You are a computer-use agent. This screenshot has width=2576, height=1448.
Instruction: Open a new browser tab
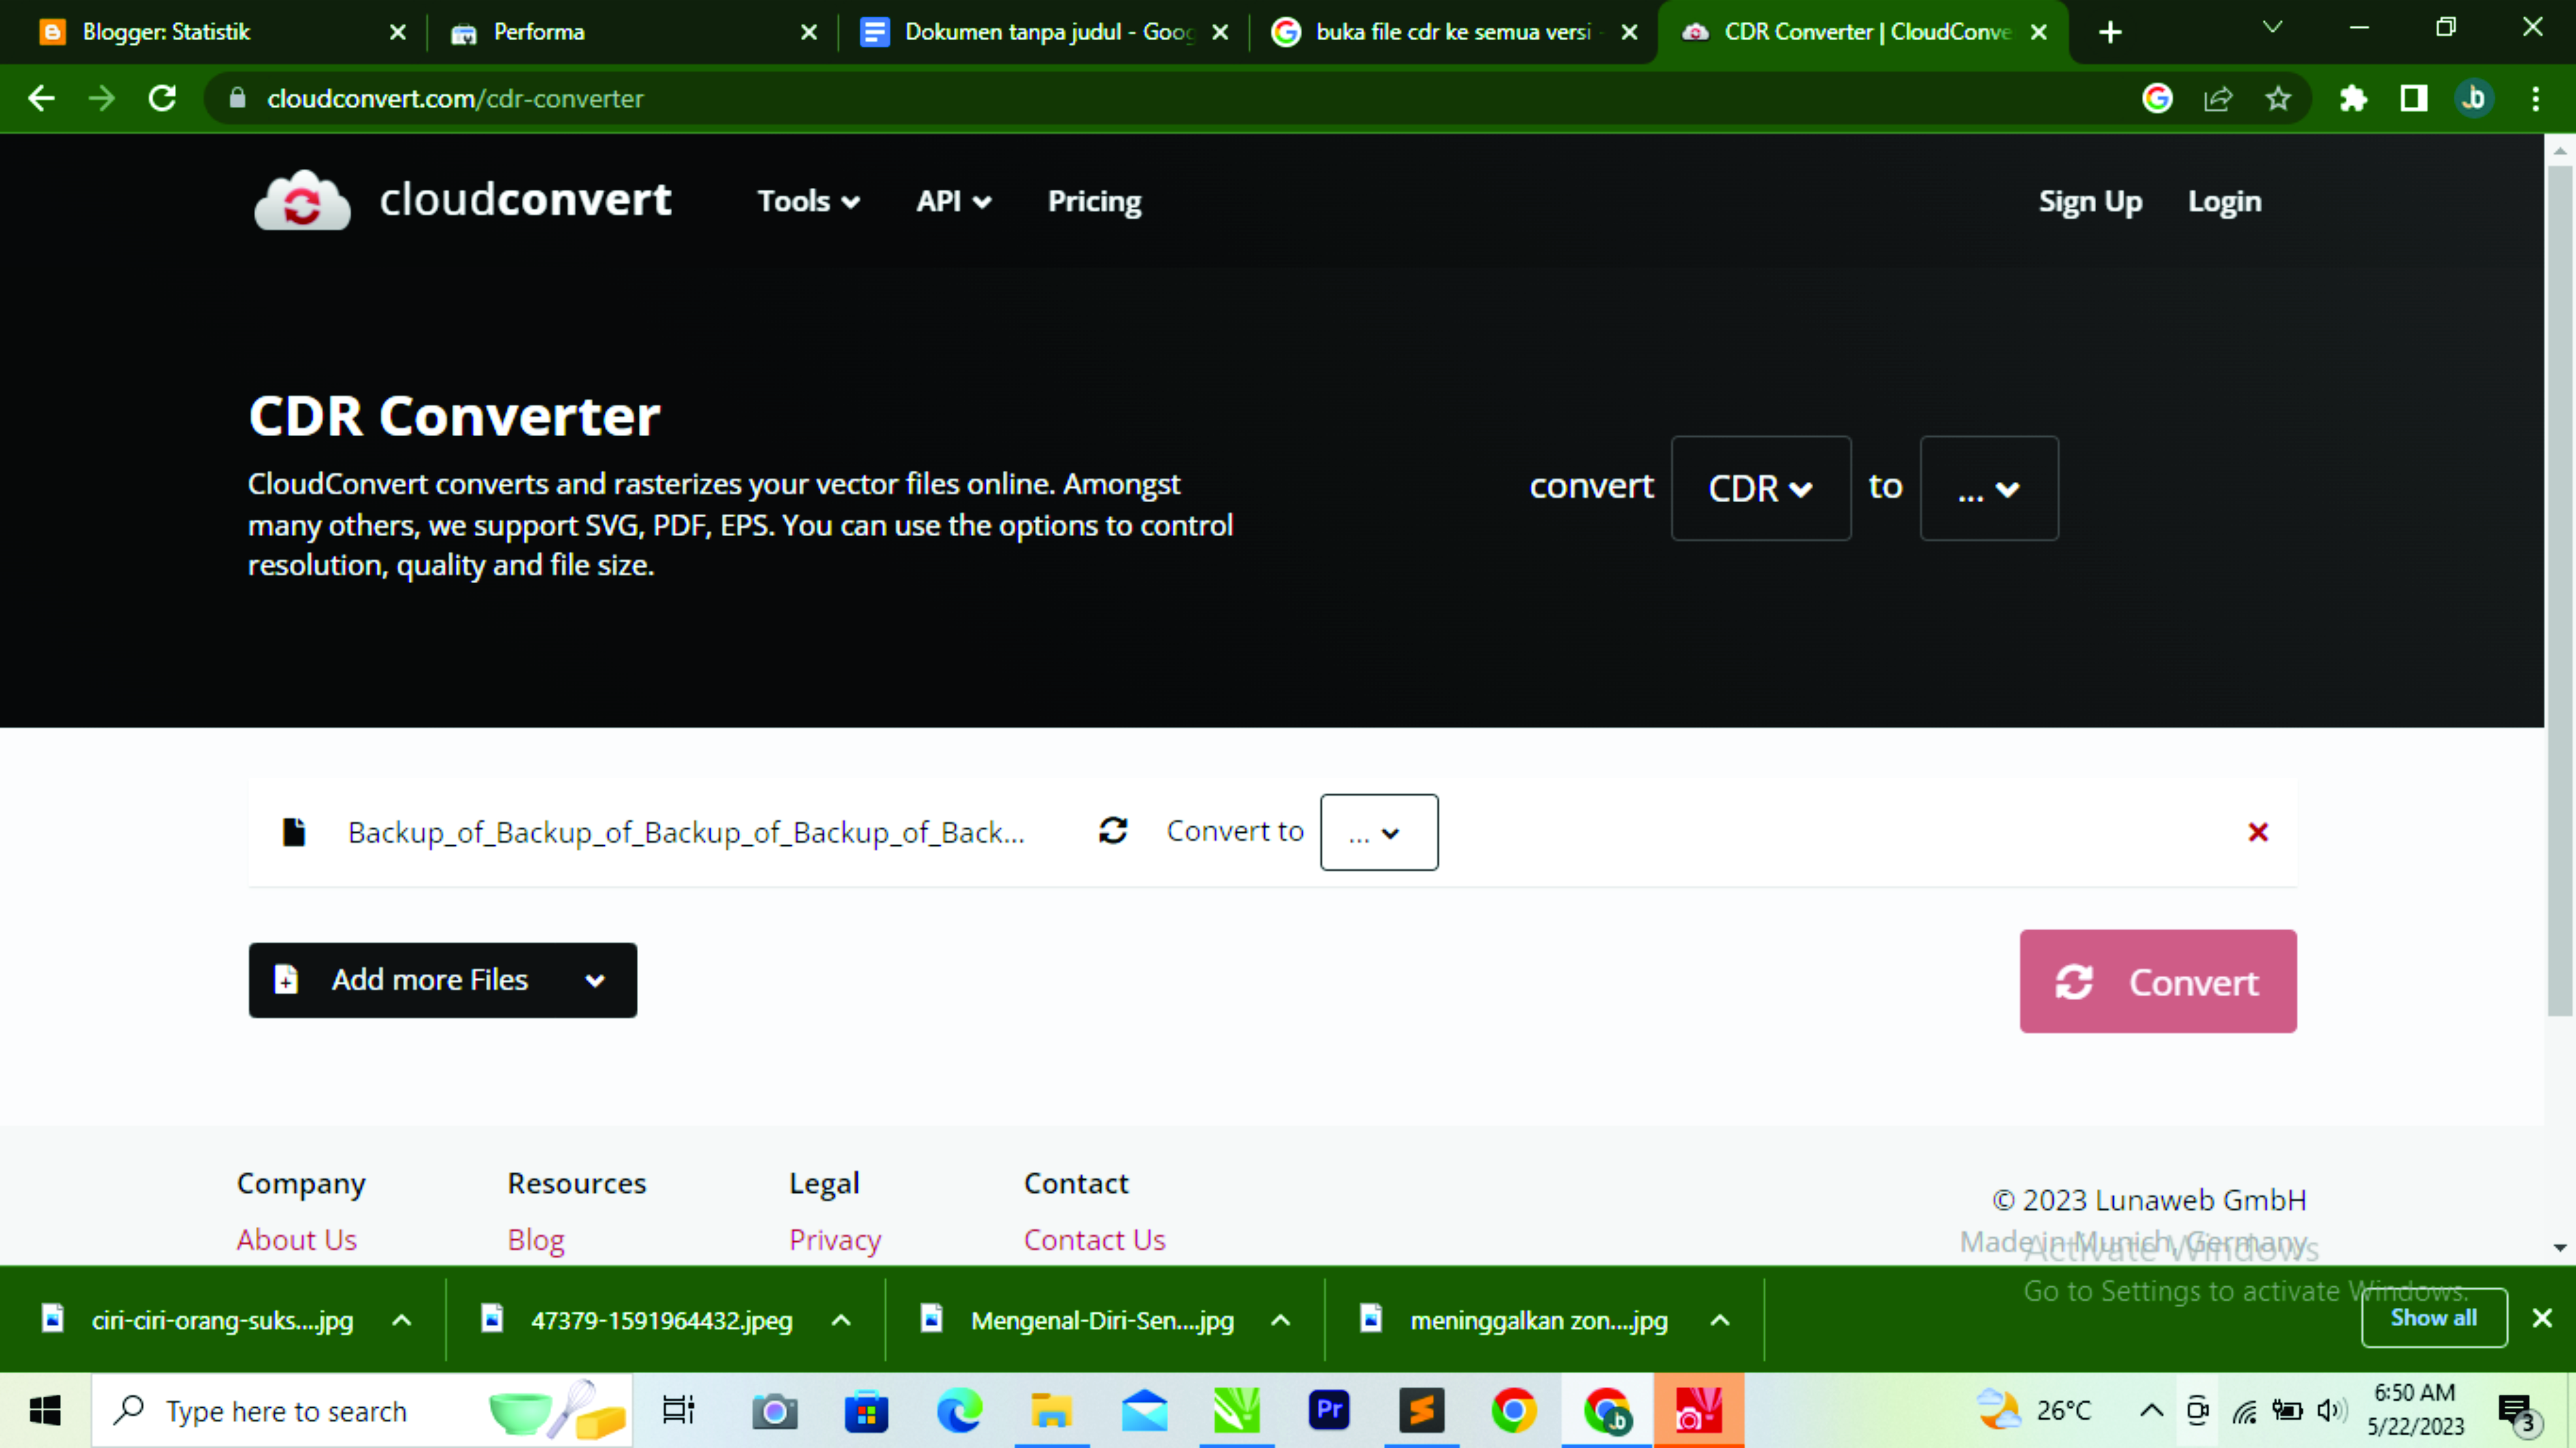[x=2110, y=32]
